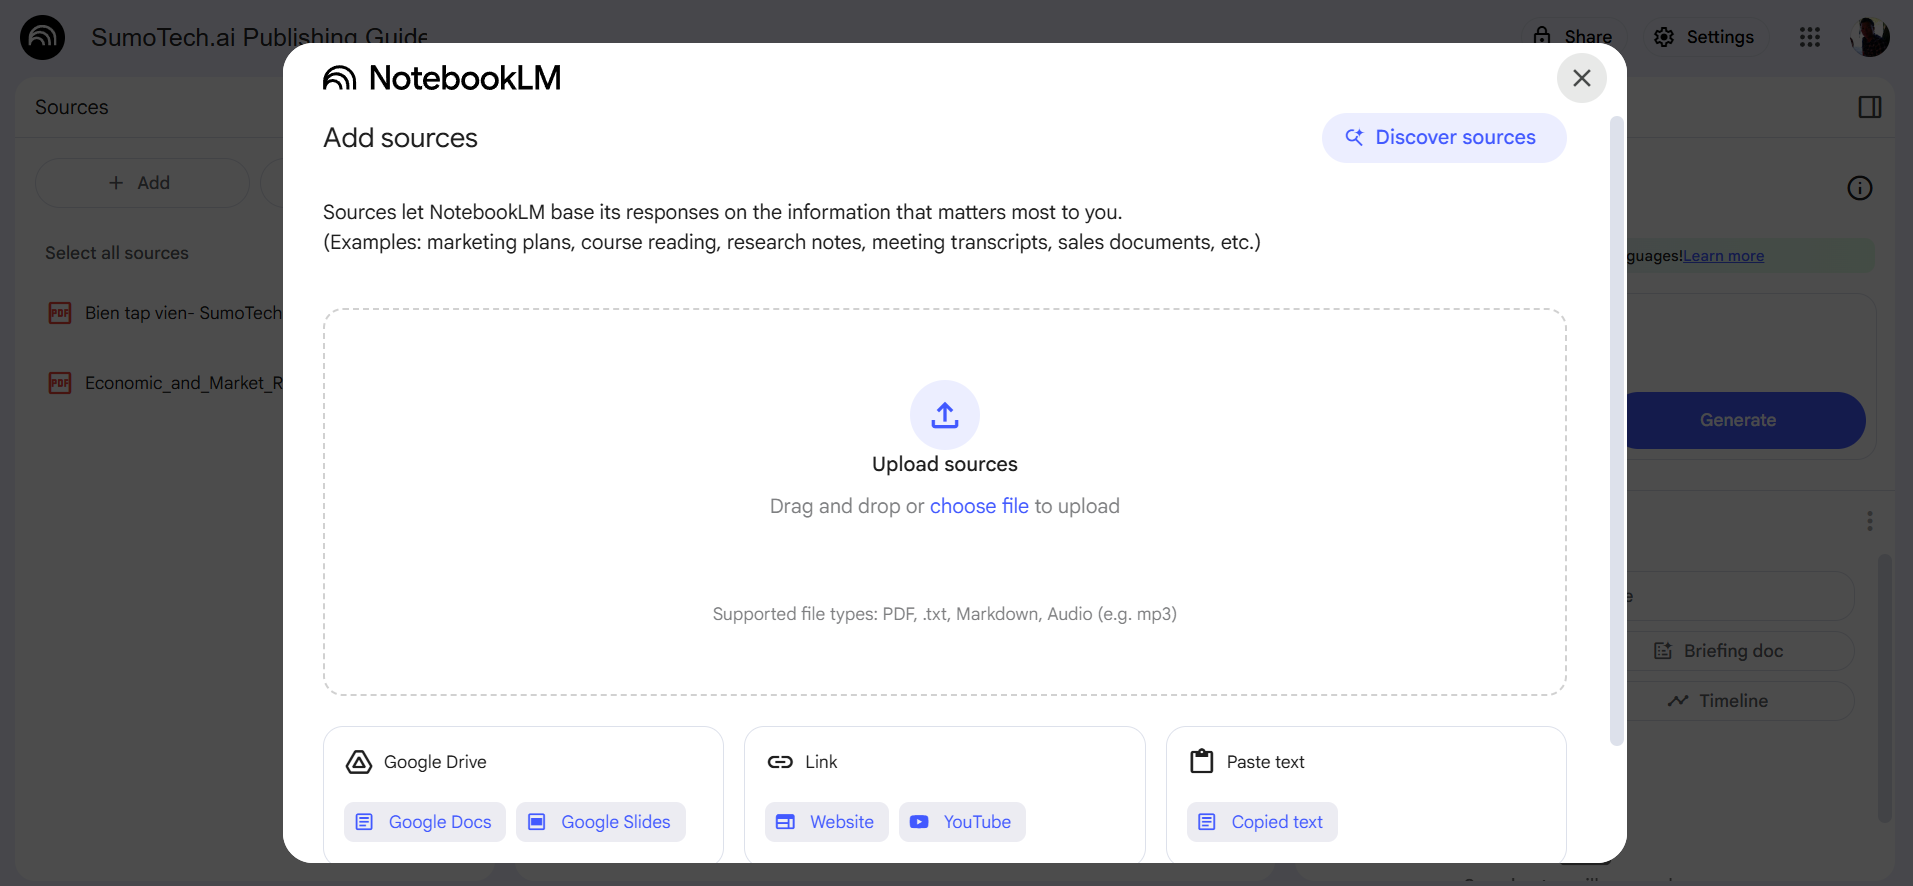1913x886 pixels.
Task: Click the Google Drive triangle icon
Action: [359, 762]
